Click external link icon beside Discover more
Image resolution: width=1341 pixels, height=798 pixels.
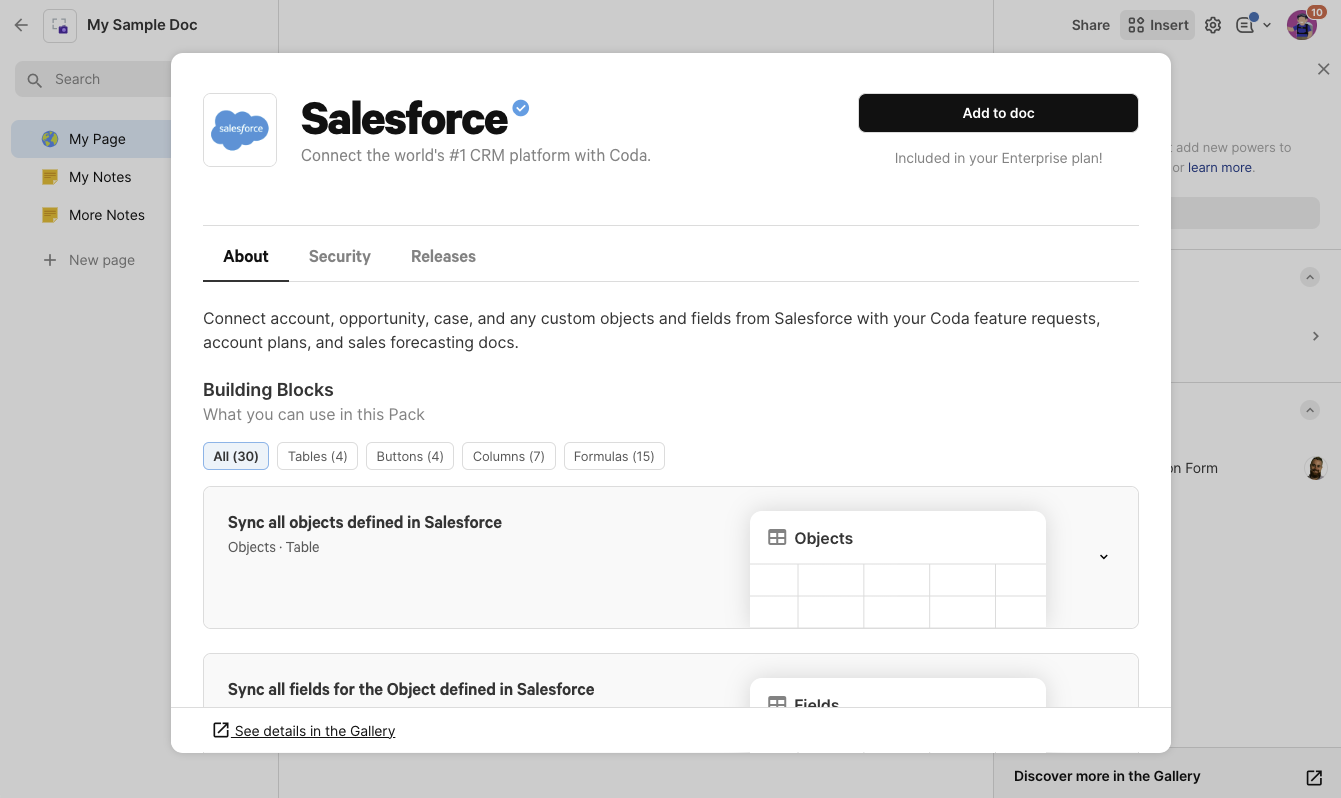pos(1314,777)
